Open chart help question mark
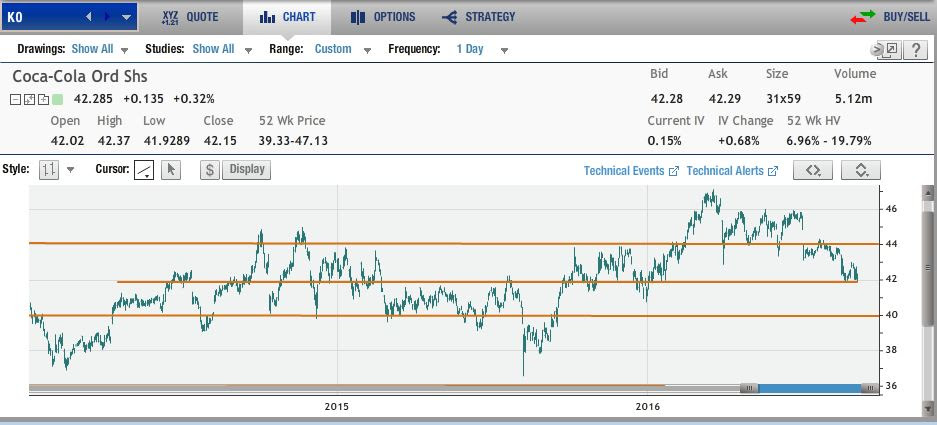Viewport: 937px width, 425px height. 915,50
